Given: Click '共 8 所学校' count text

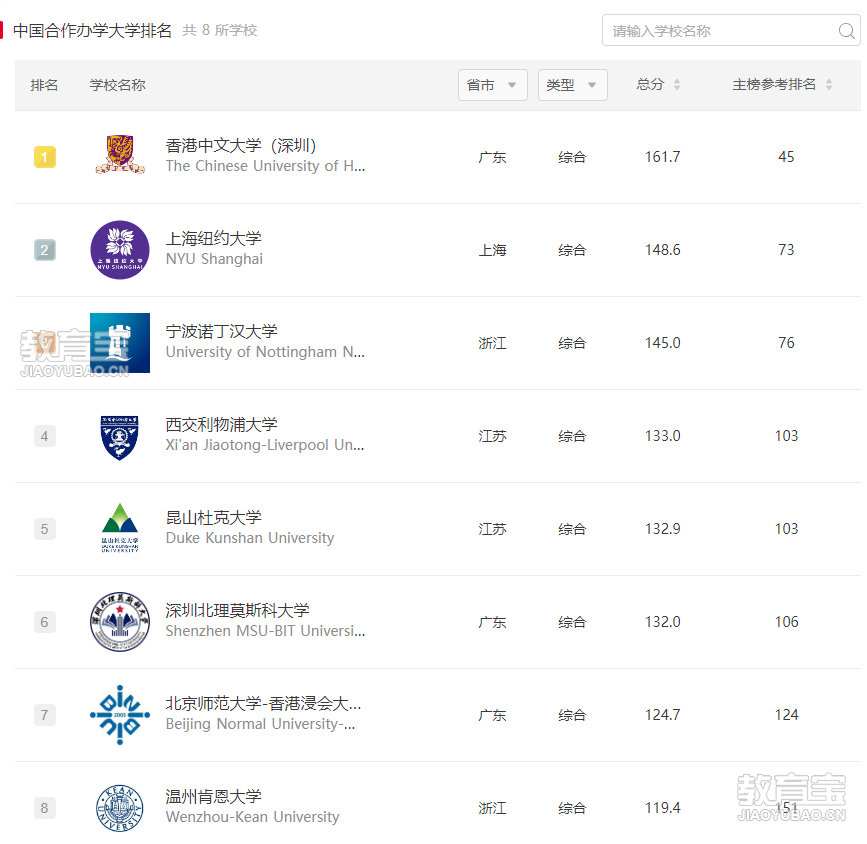Looking at the screenshot, I should pyautogui.click(x=220, y=30).
